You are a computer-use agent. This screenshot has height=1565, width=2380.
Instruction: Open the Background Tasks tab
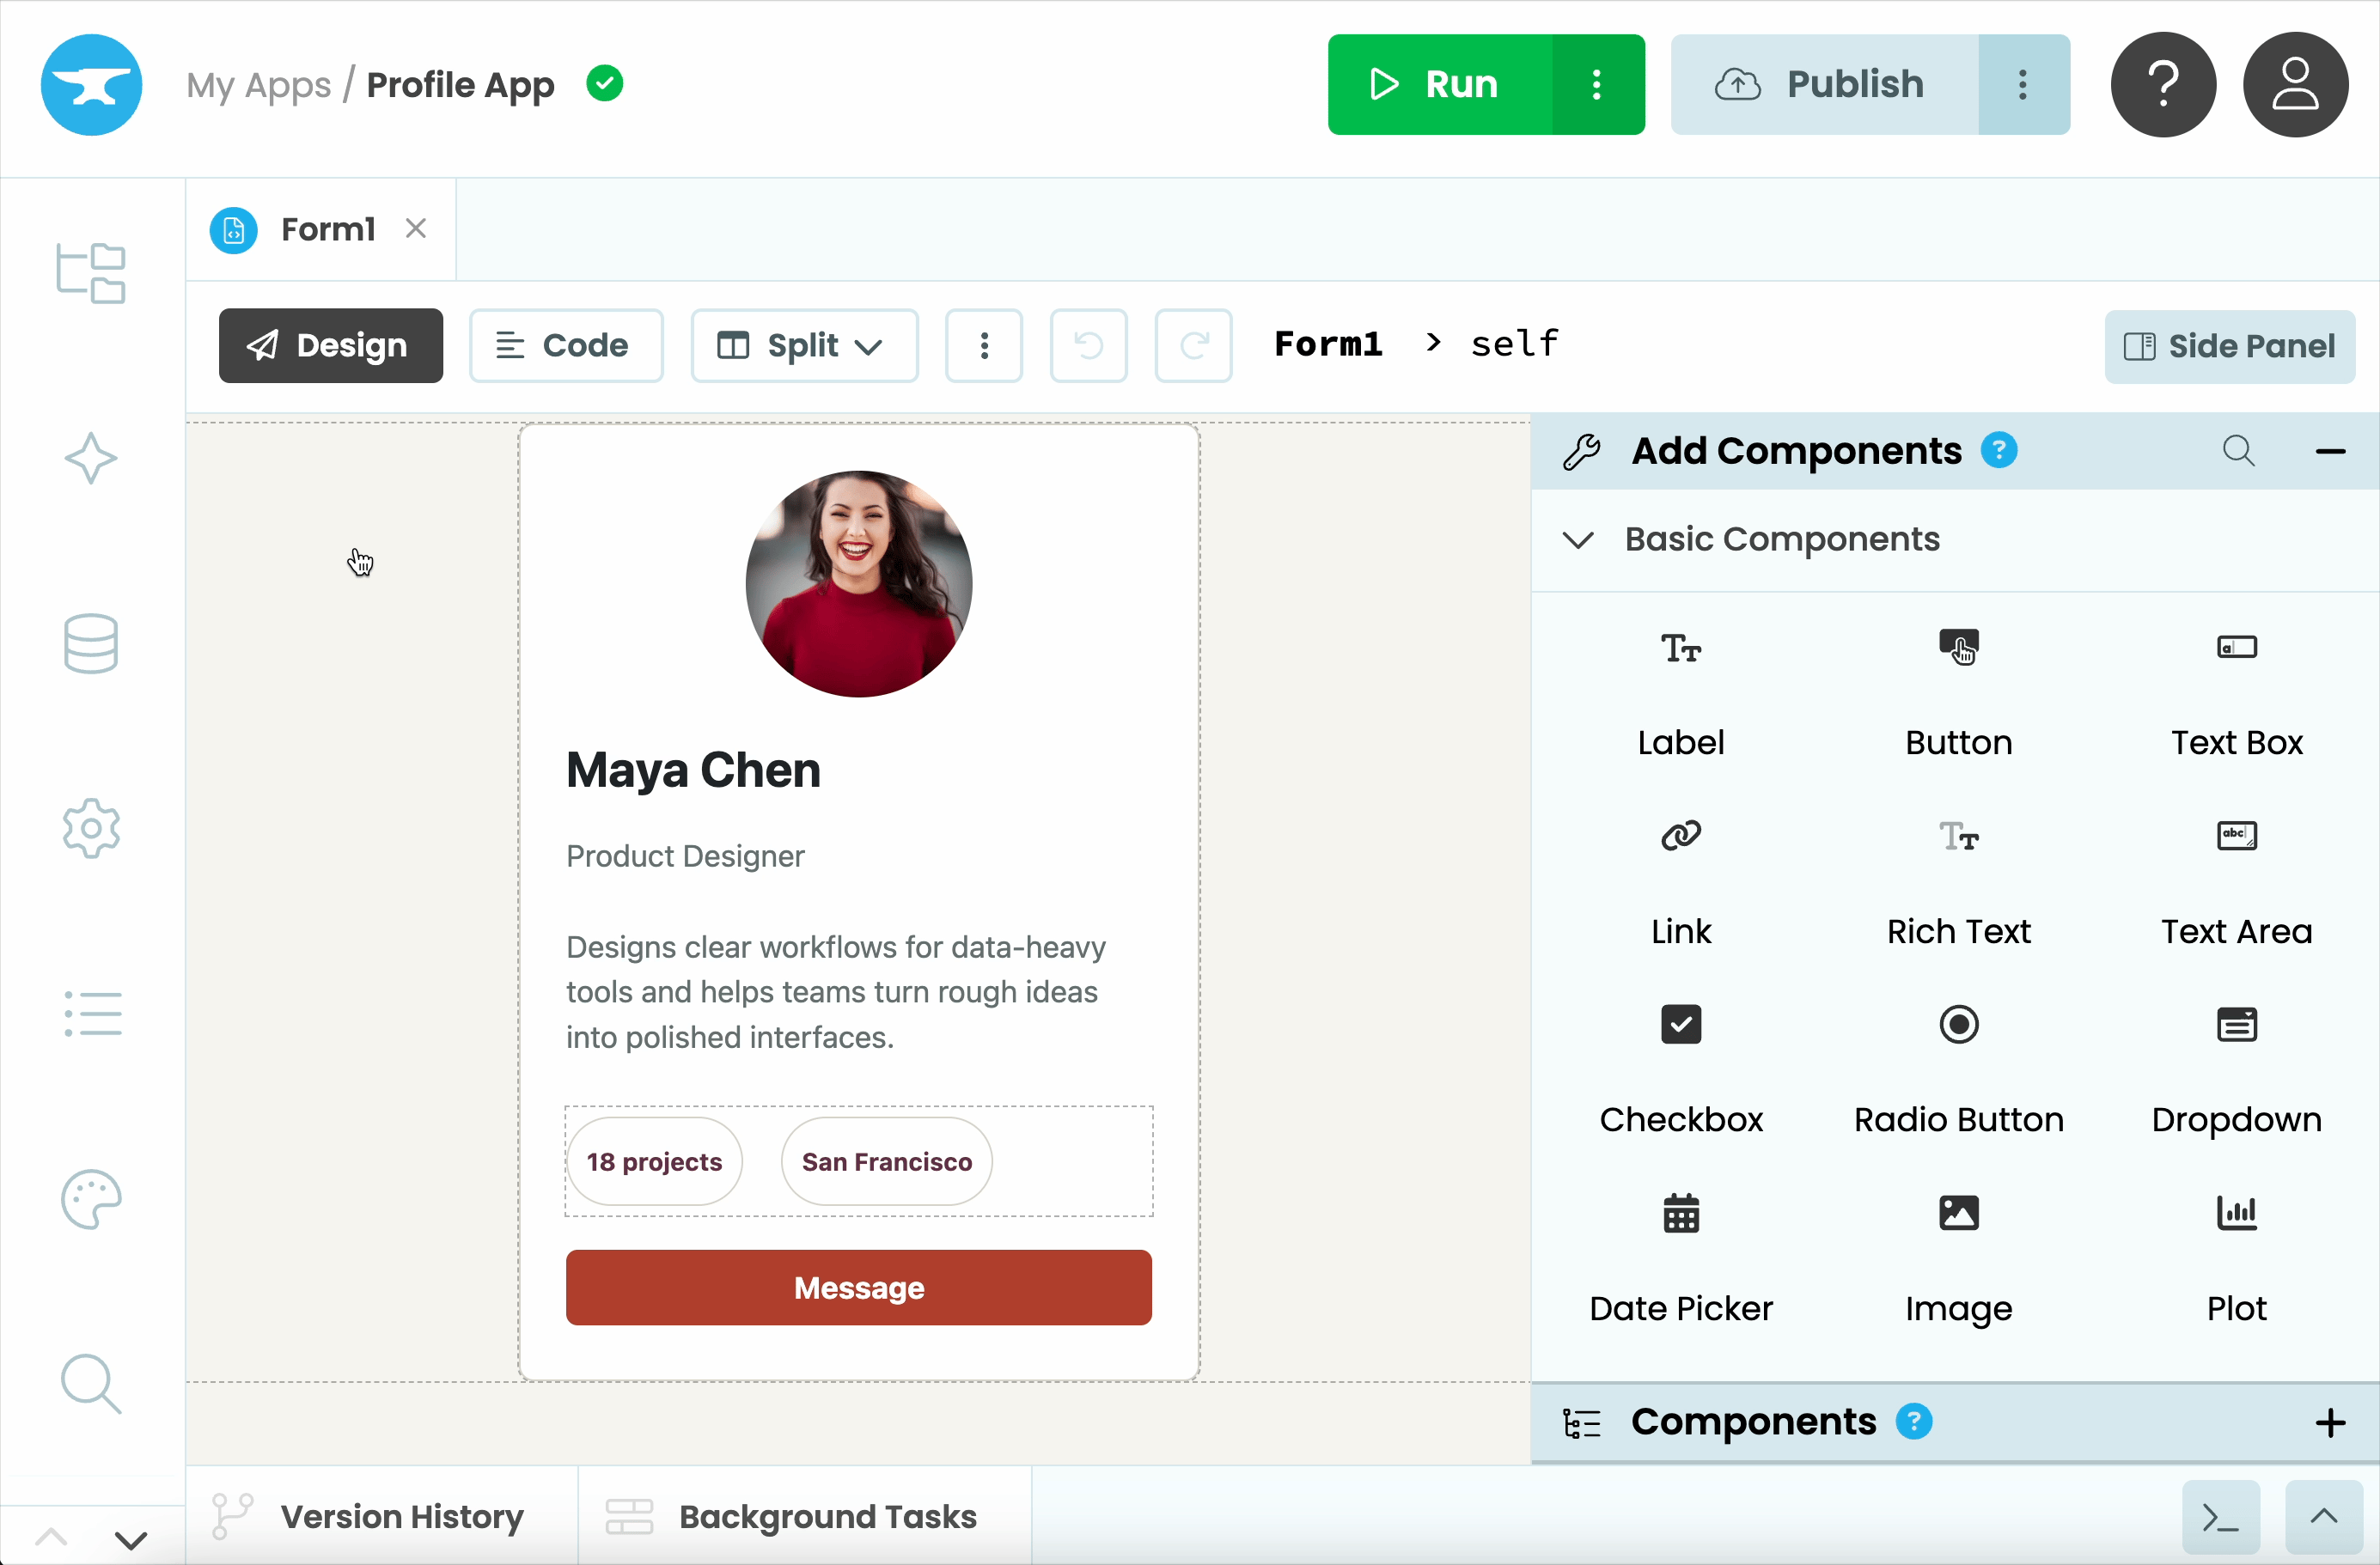point(805,1517)
